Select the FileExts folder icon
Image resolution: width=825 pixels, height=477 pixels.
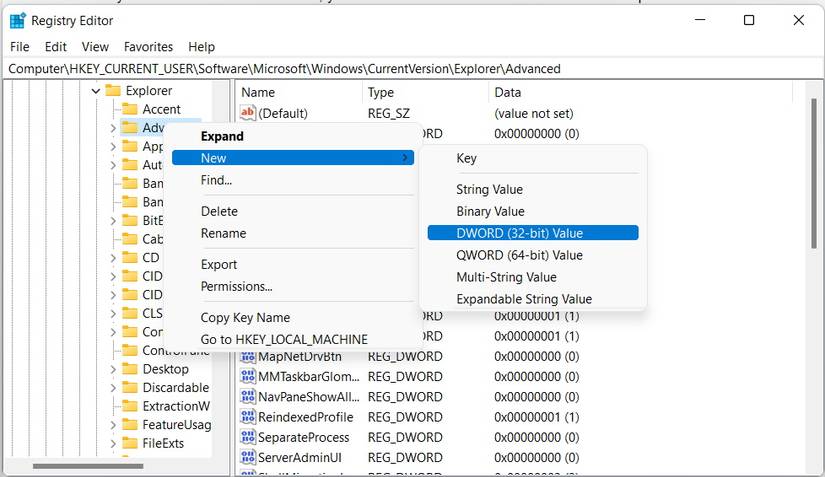130,443
